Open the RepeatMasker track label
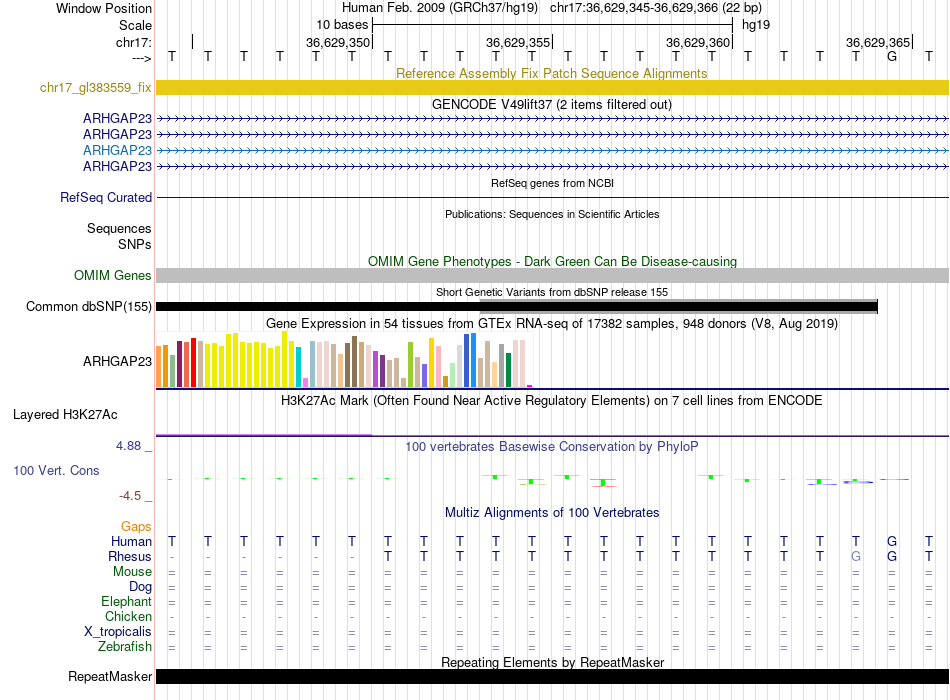Viewport: 950px width, 700px height. tap(110, 677)
